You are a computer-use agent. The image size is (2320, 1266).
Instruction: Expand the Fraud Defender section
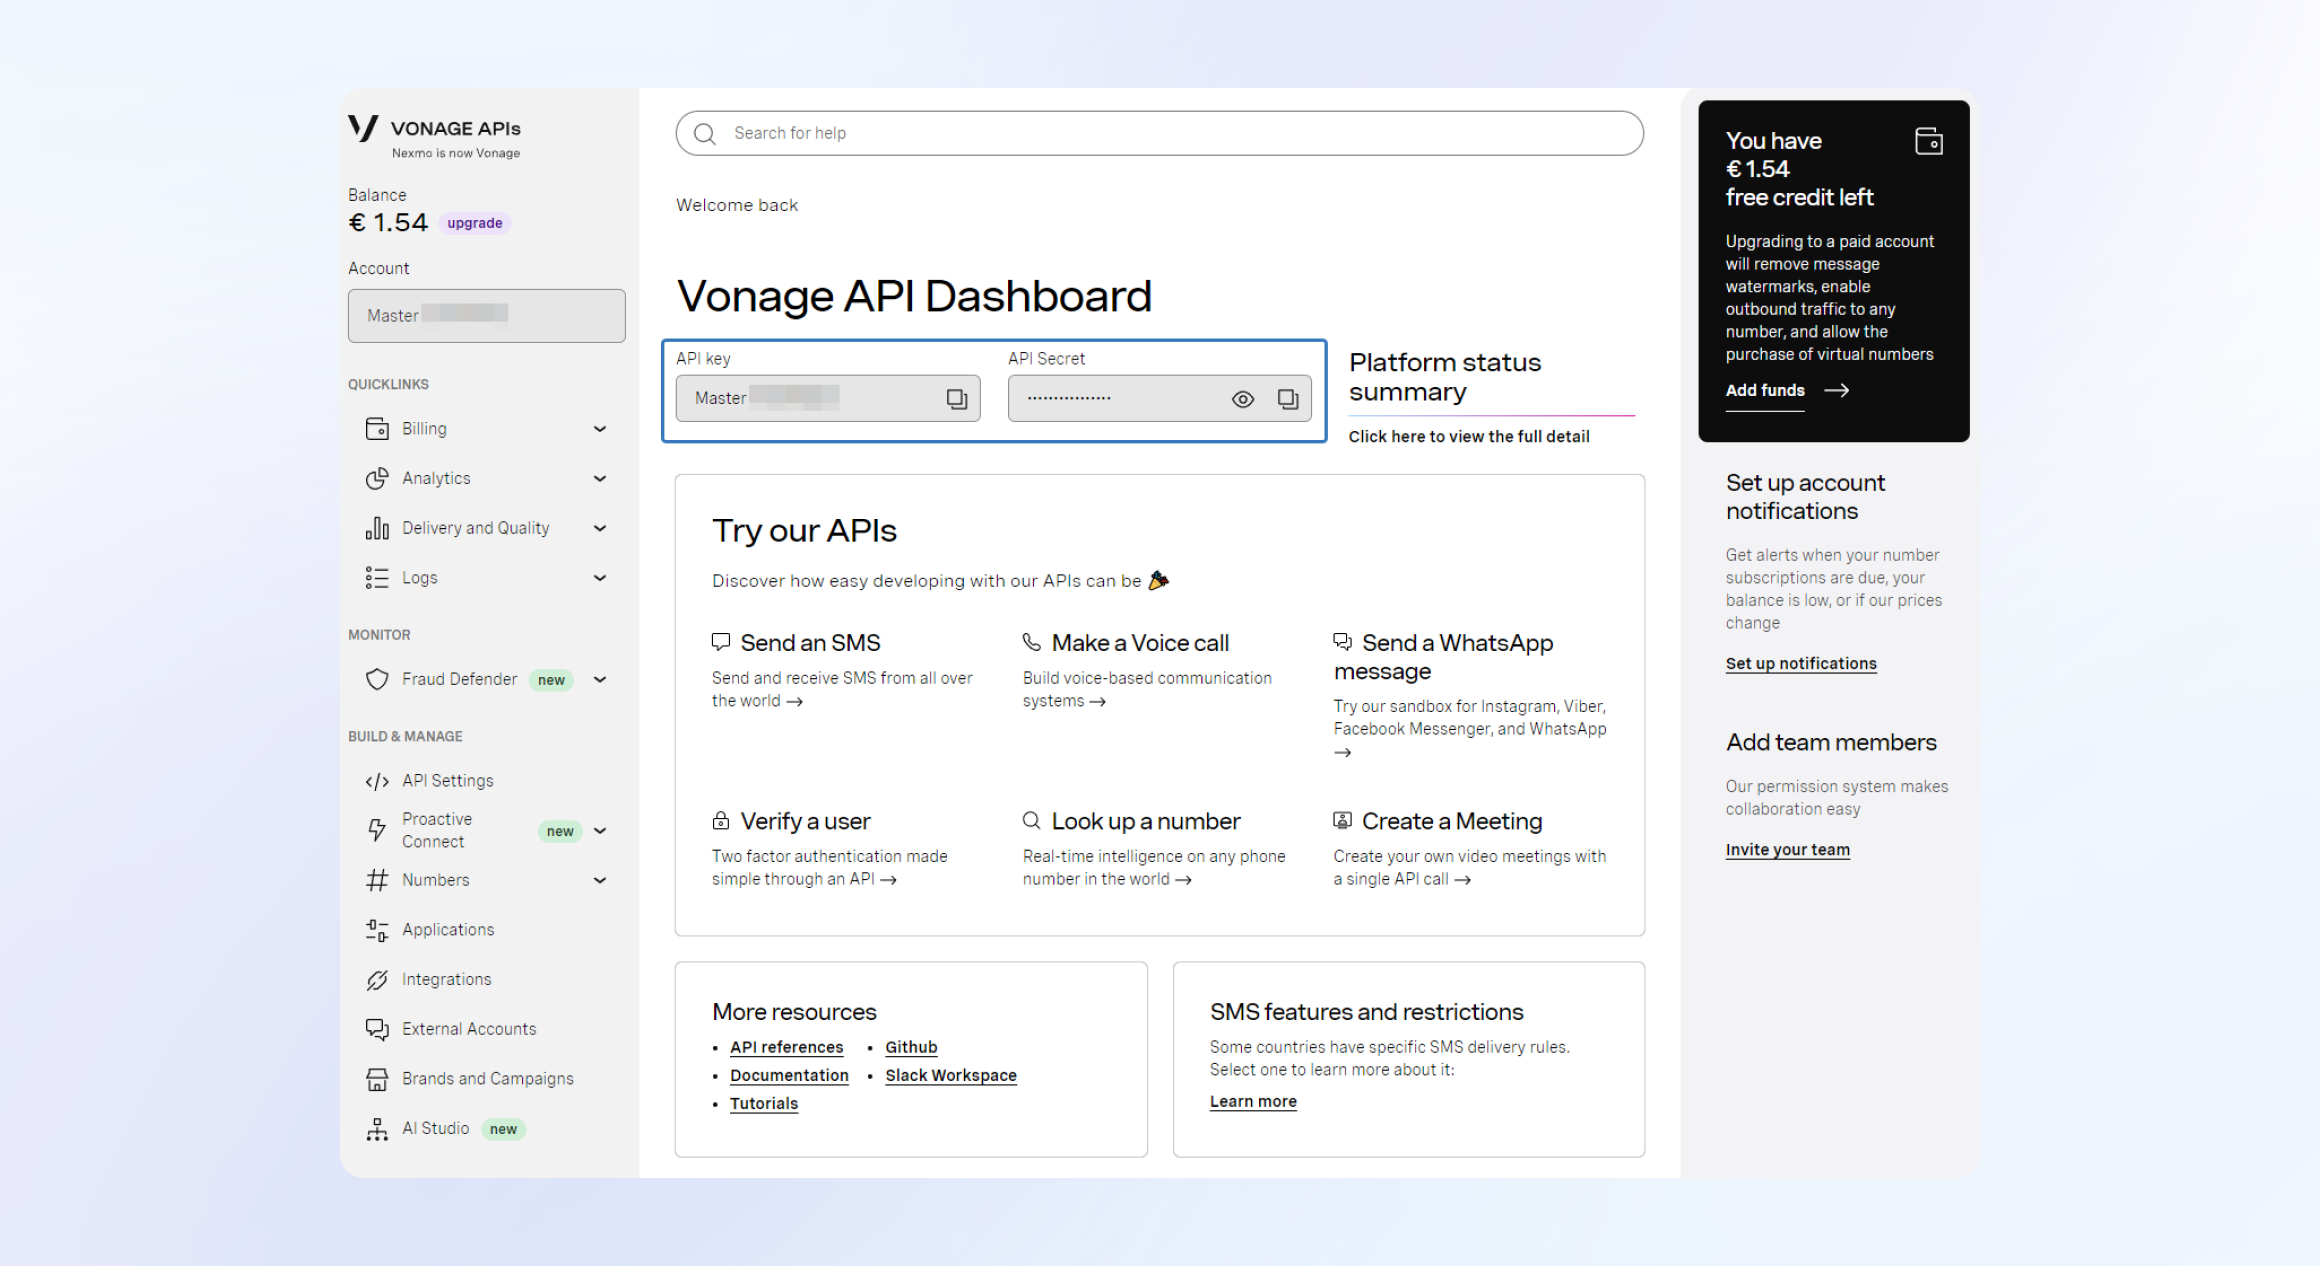point(600,680)
